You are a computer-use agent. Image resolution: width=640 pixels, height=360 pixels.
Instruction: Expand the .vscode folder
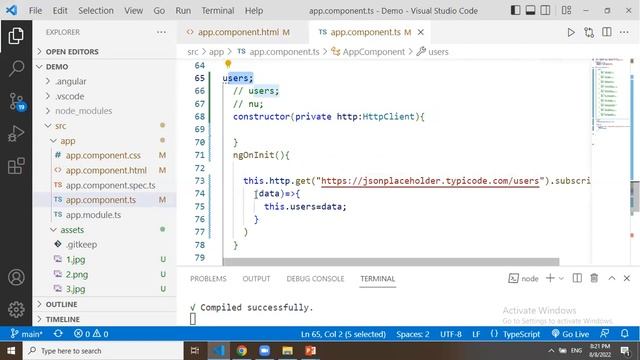pos(69,96)
